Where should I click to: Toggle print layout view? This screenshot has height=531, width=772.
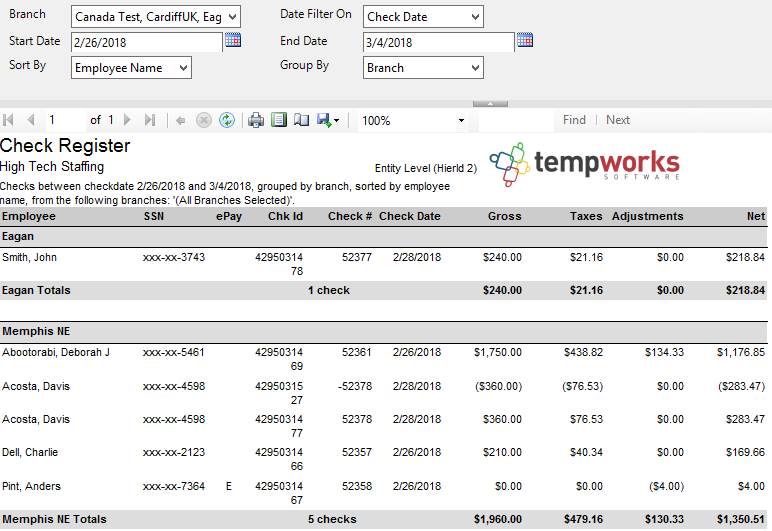(279, 120)
